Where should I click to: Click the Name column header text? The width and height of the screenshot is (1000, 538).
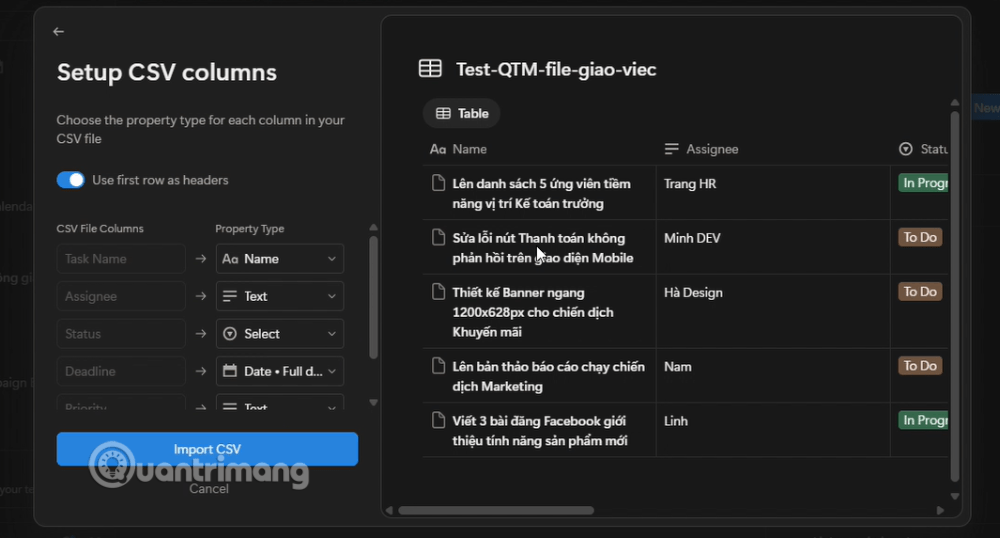point(469,149)
